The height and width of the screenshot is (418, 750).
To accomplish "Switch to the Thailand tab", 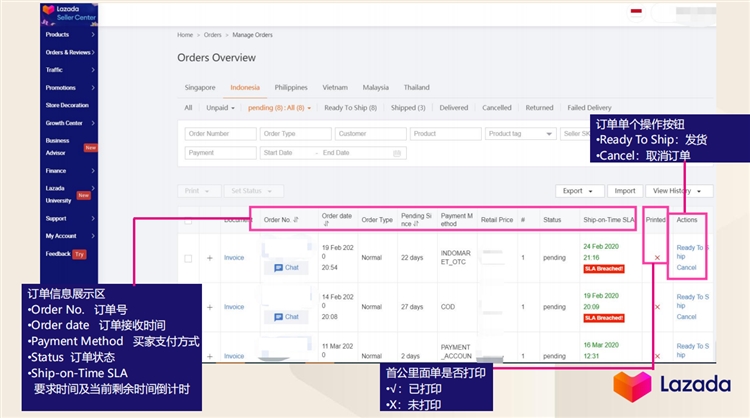I will tap(417, 88).
